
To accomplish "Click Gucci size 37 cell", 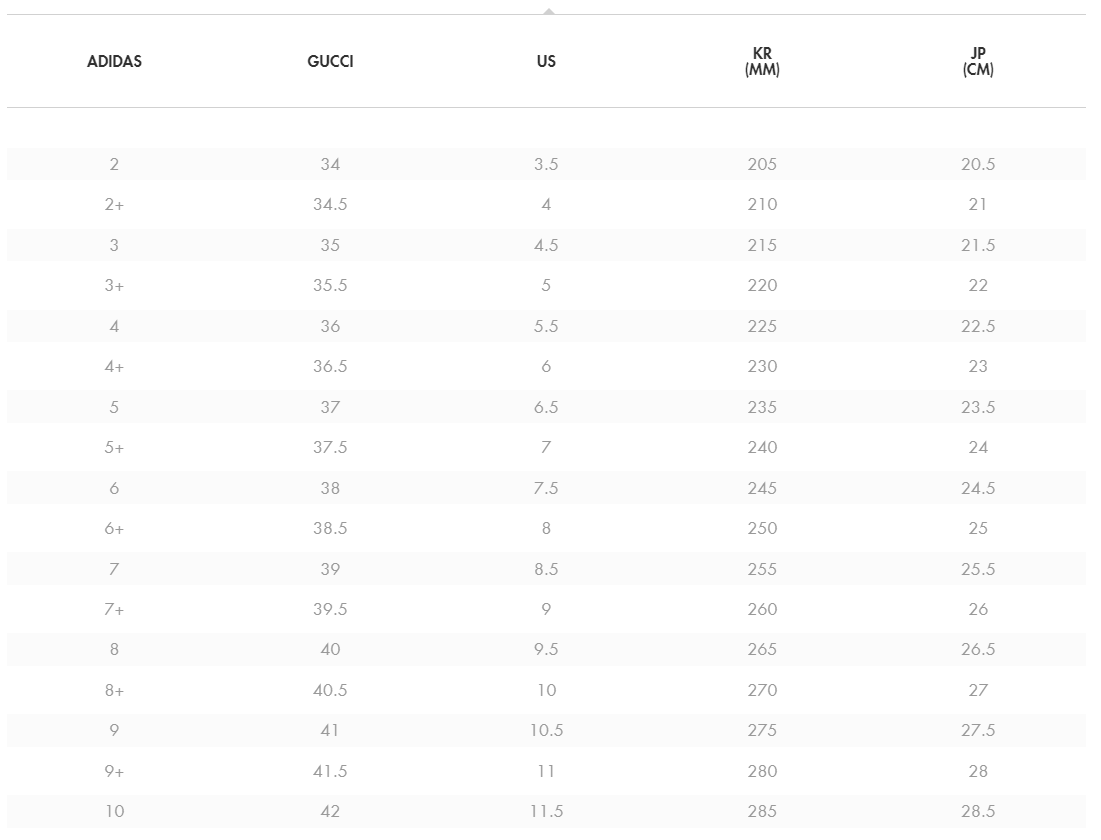I will pyautogui.click(x=330, y=407).
